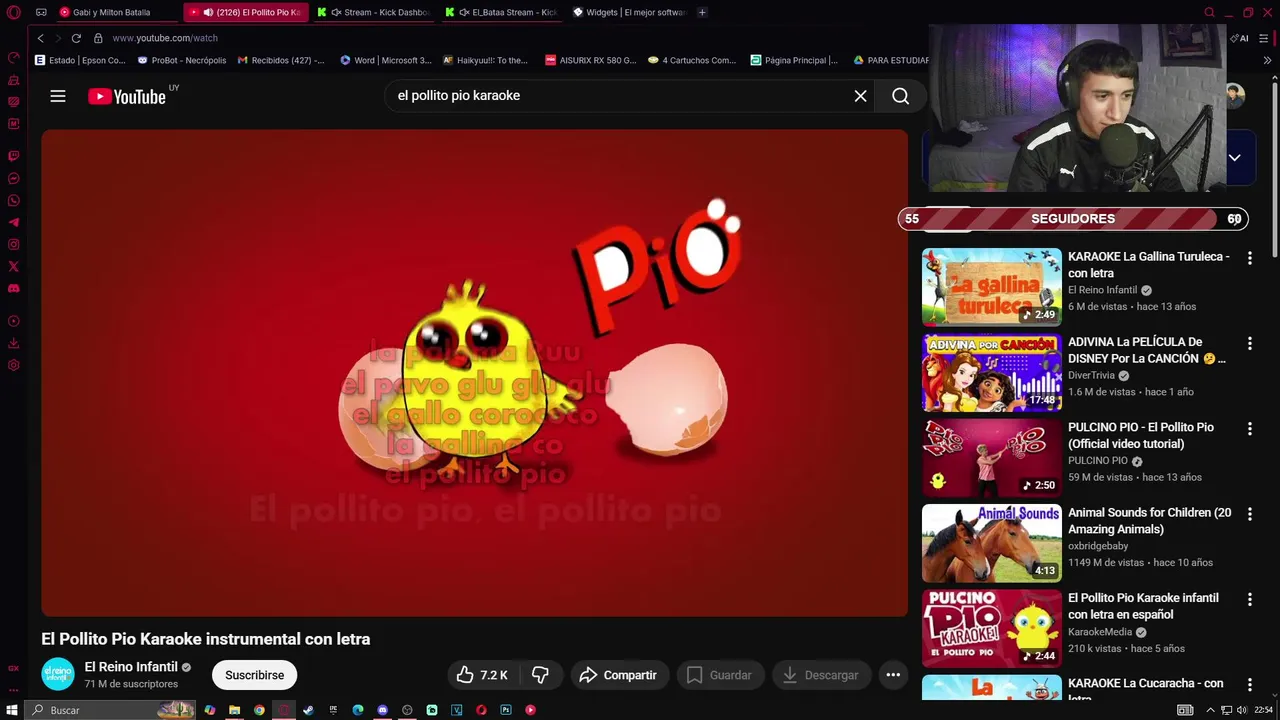Open Telegram in Opera sidebar
This screenshot has height=720, width=1280.
[x=14, y=222]
